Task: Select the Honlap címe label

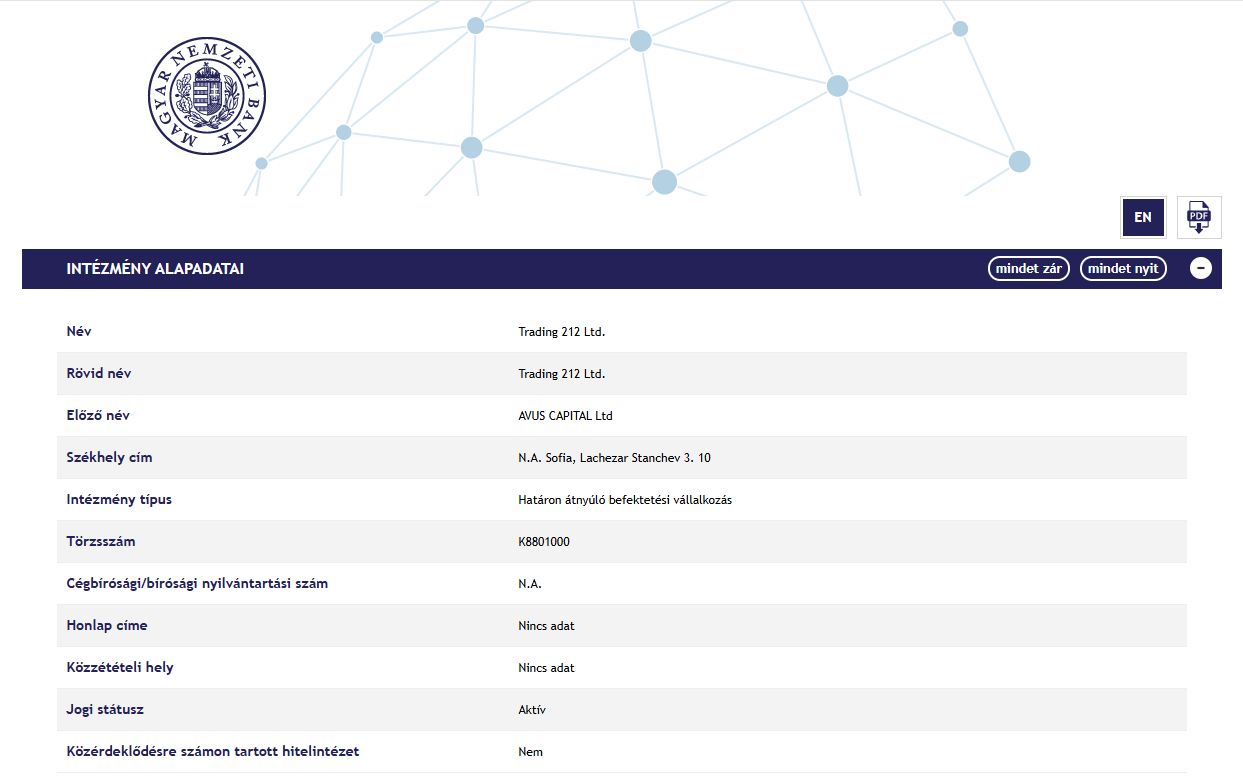Action: (x=106, y=625)
